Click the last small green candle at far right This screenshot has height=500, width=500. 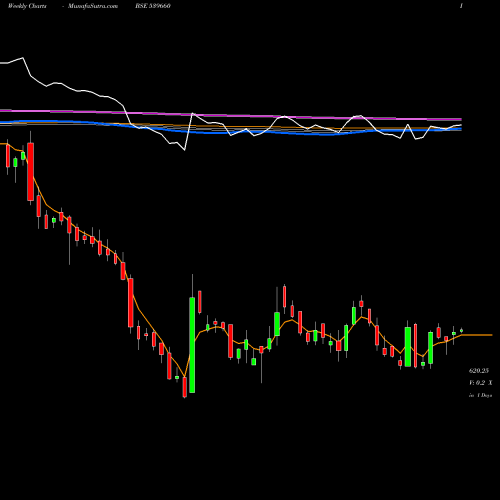[462, 330]
